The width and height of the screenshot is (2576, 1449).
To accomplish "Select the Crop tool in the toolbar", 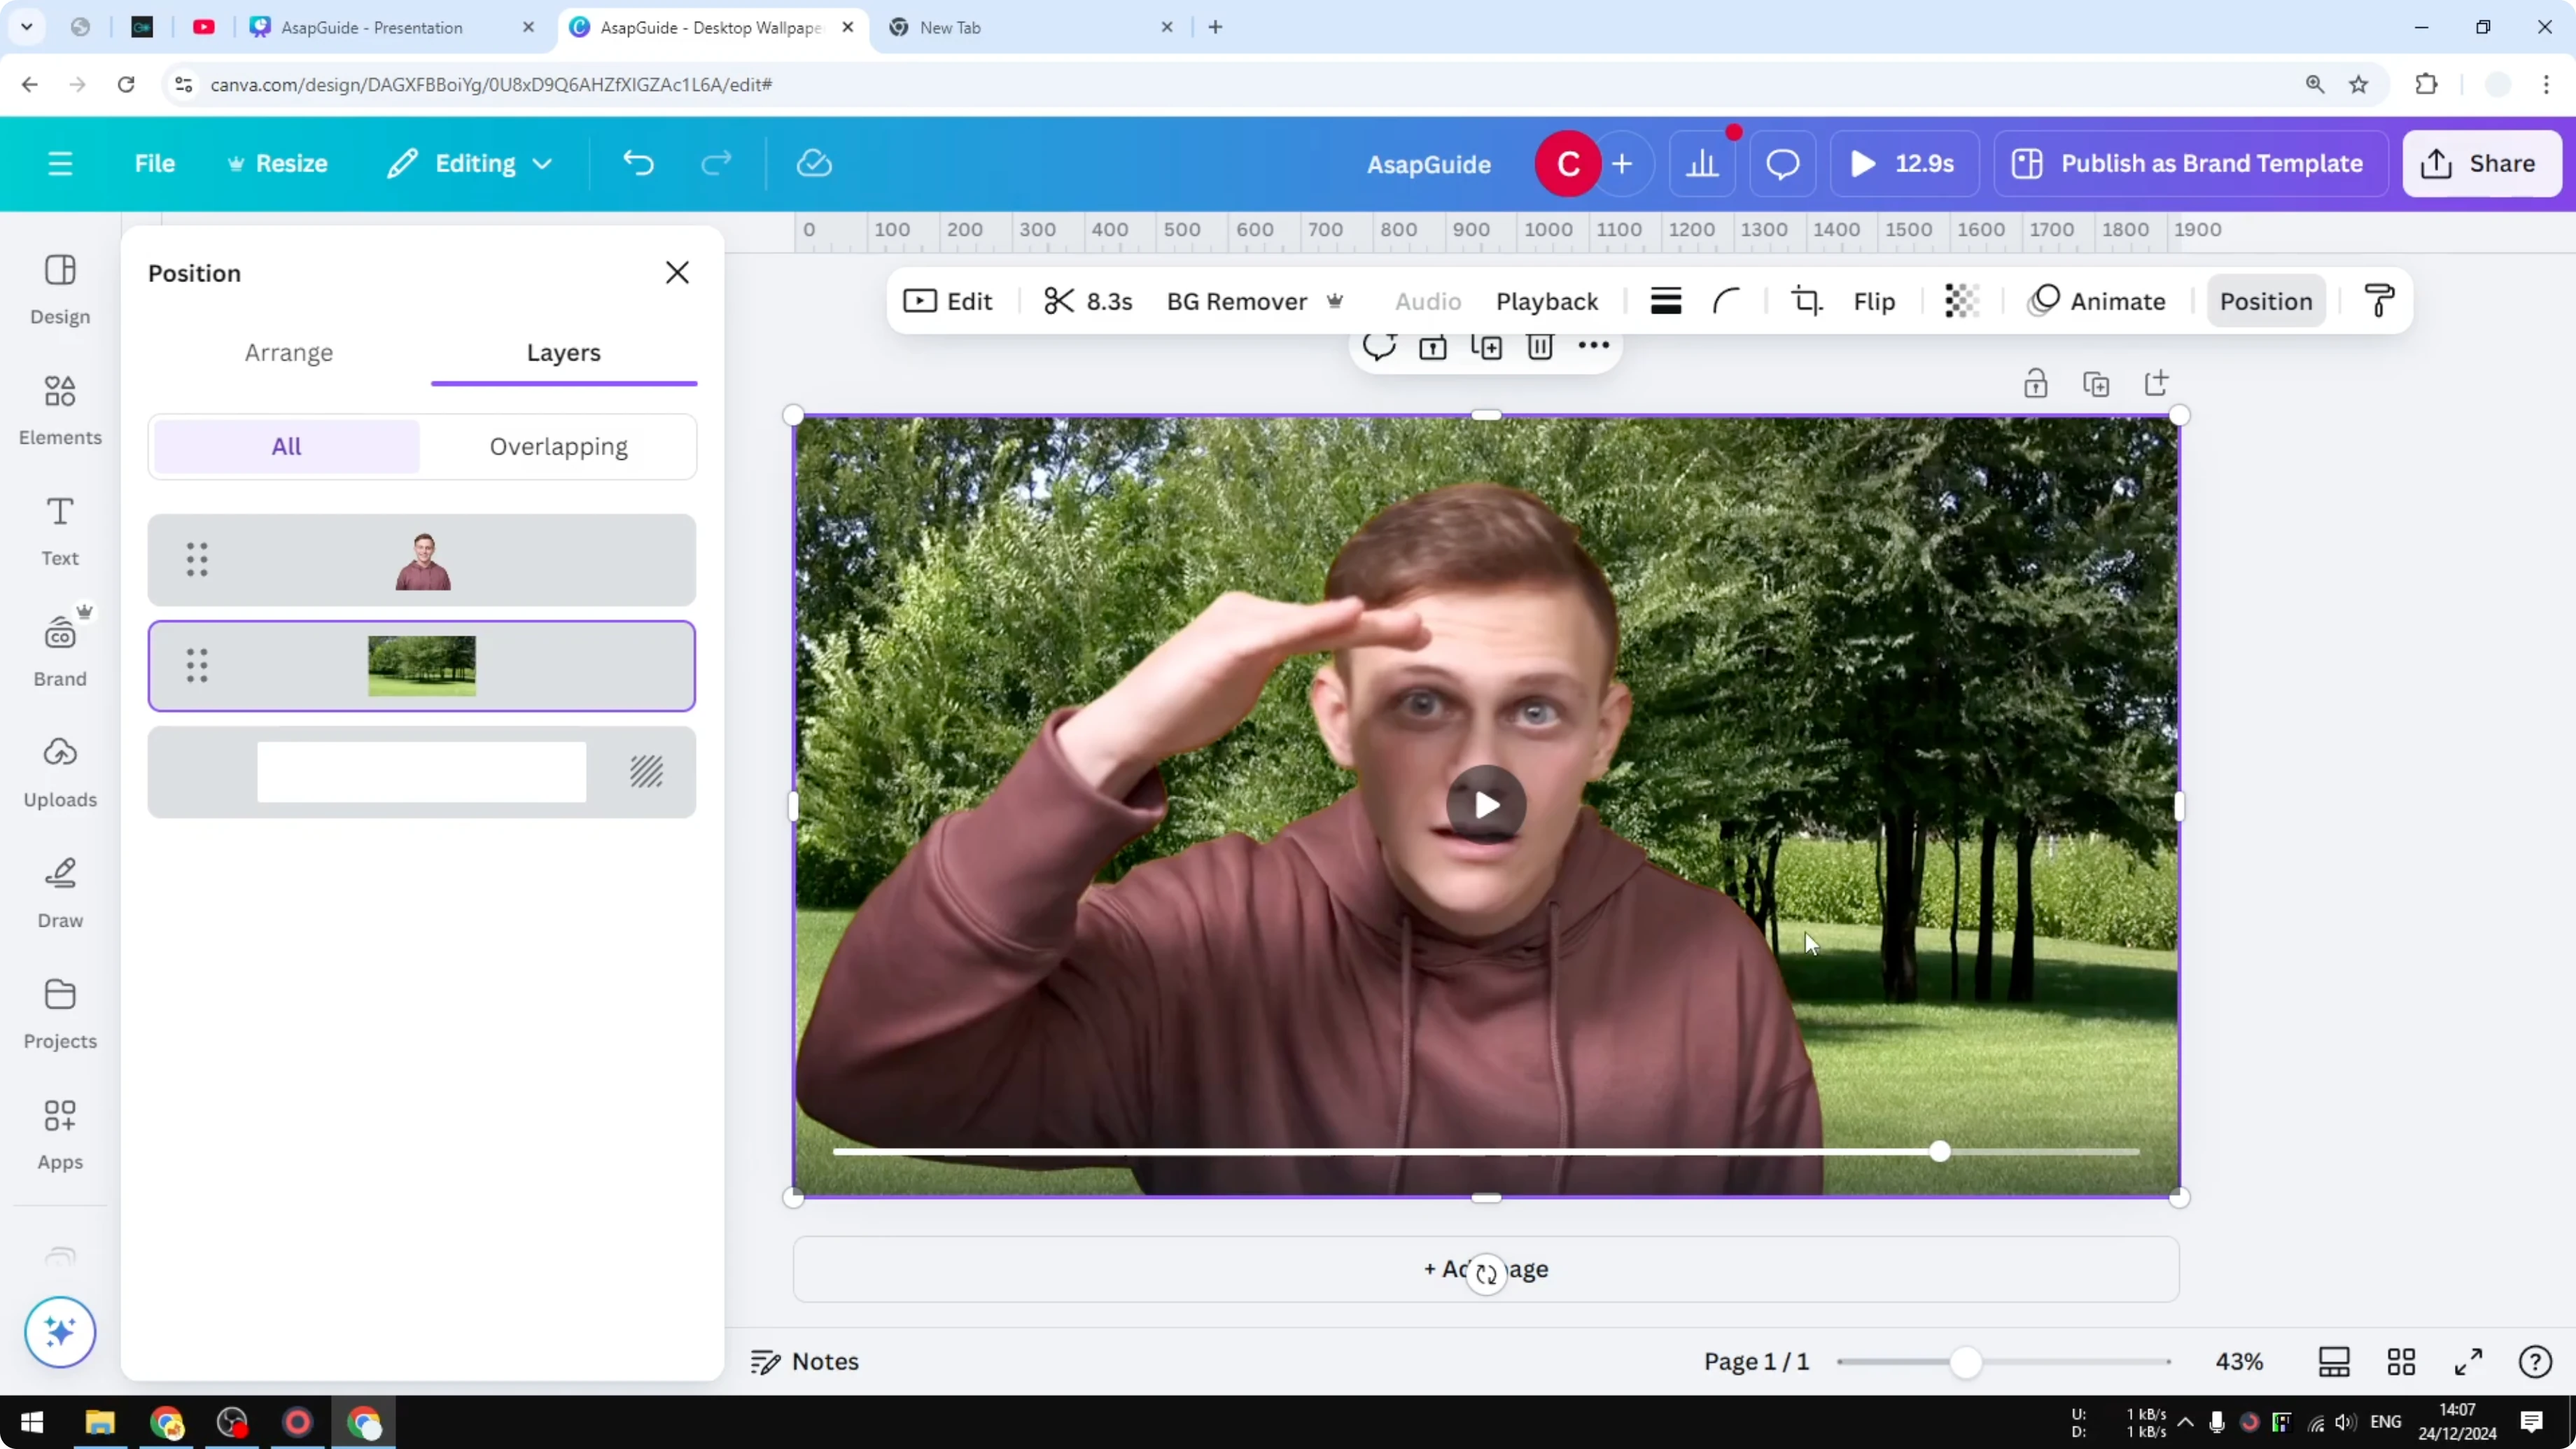I will [x=1806, y=301].
